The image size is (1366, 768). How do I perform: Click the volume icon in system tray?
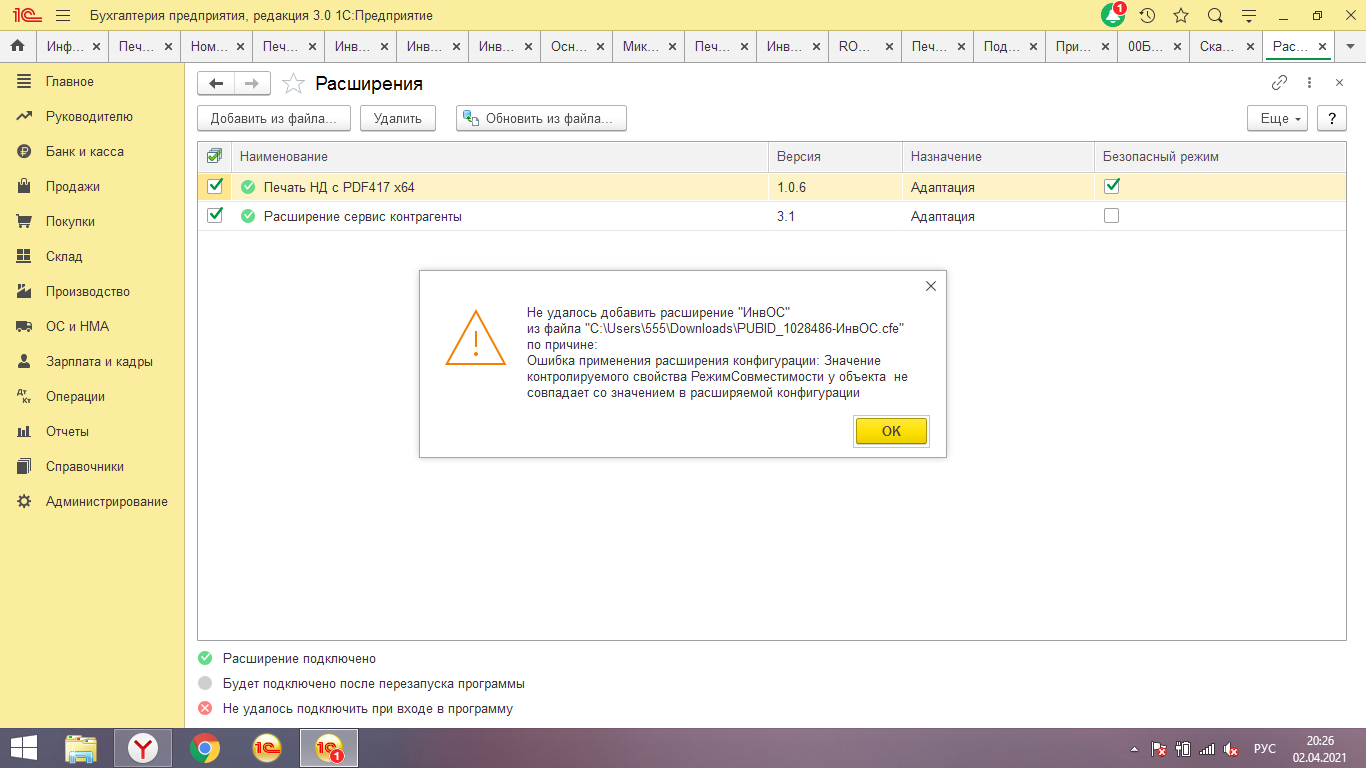click(x=1231, y=749)
